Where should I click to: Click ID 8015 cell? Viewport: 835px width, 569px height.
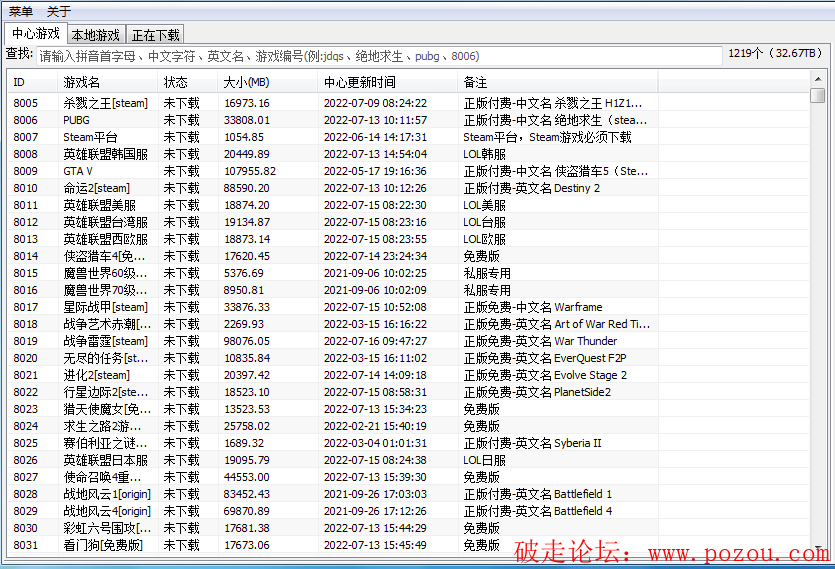(x=26, y=273)
